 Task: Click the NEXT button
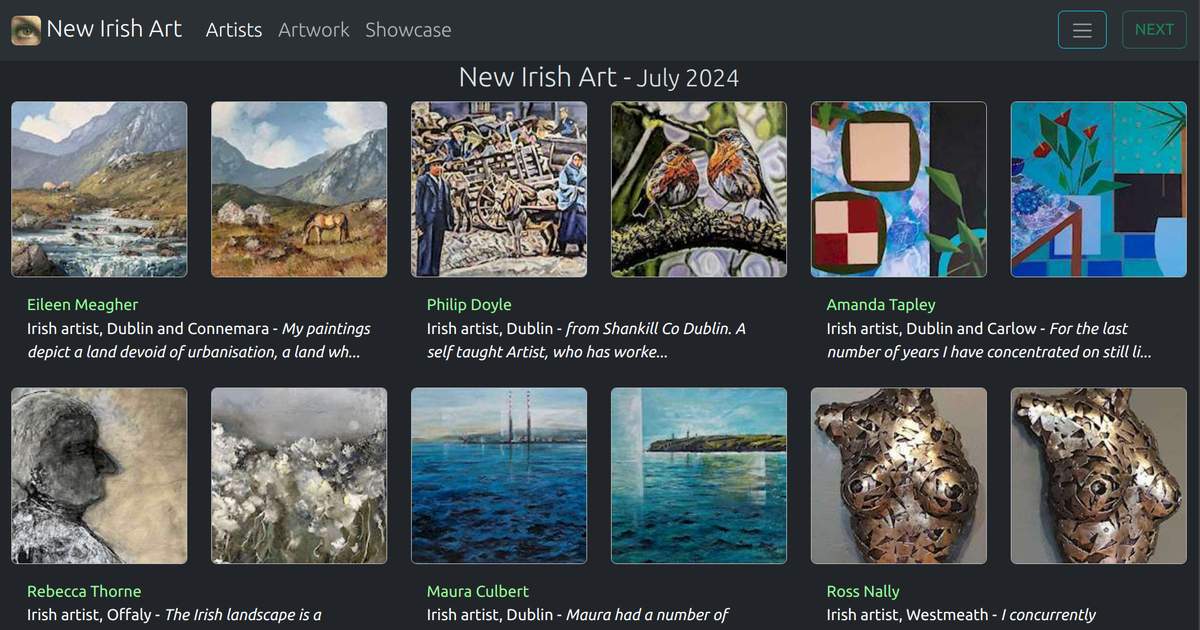[x=1154, y=30]
